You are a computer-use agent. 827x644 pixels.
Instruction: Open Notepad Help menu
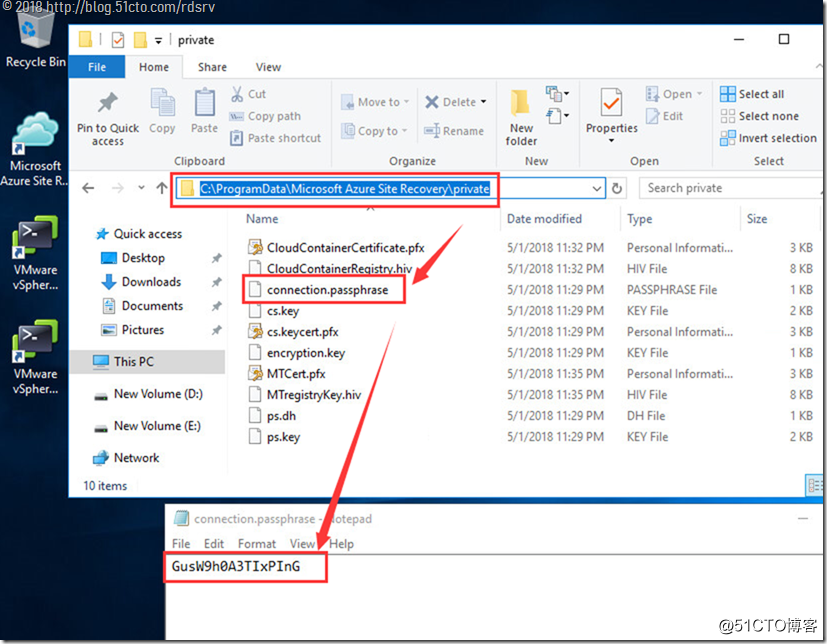pyautogui.click(x=341, y=544)
